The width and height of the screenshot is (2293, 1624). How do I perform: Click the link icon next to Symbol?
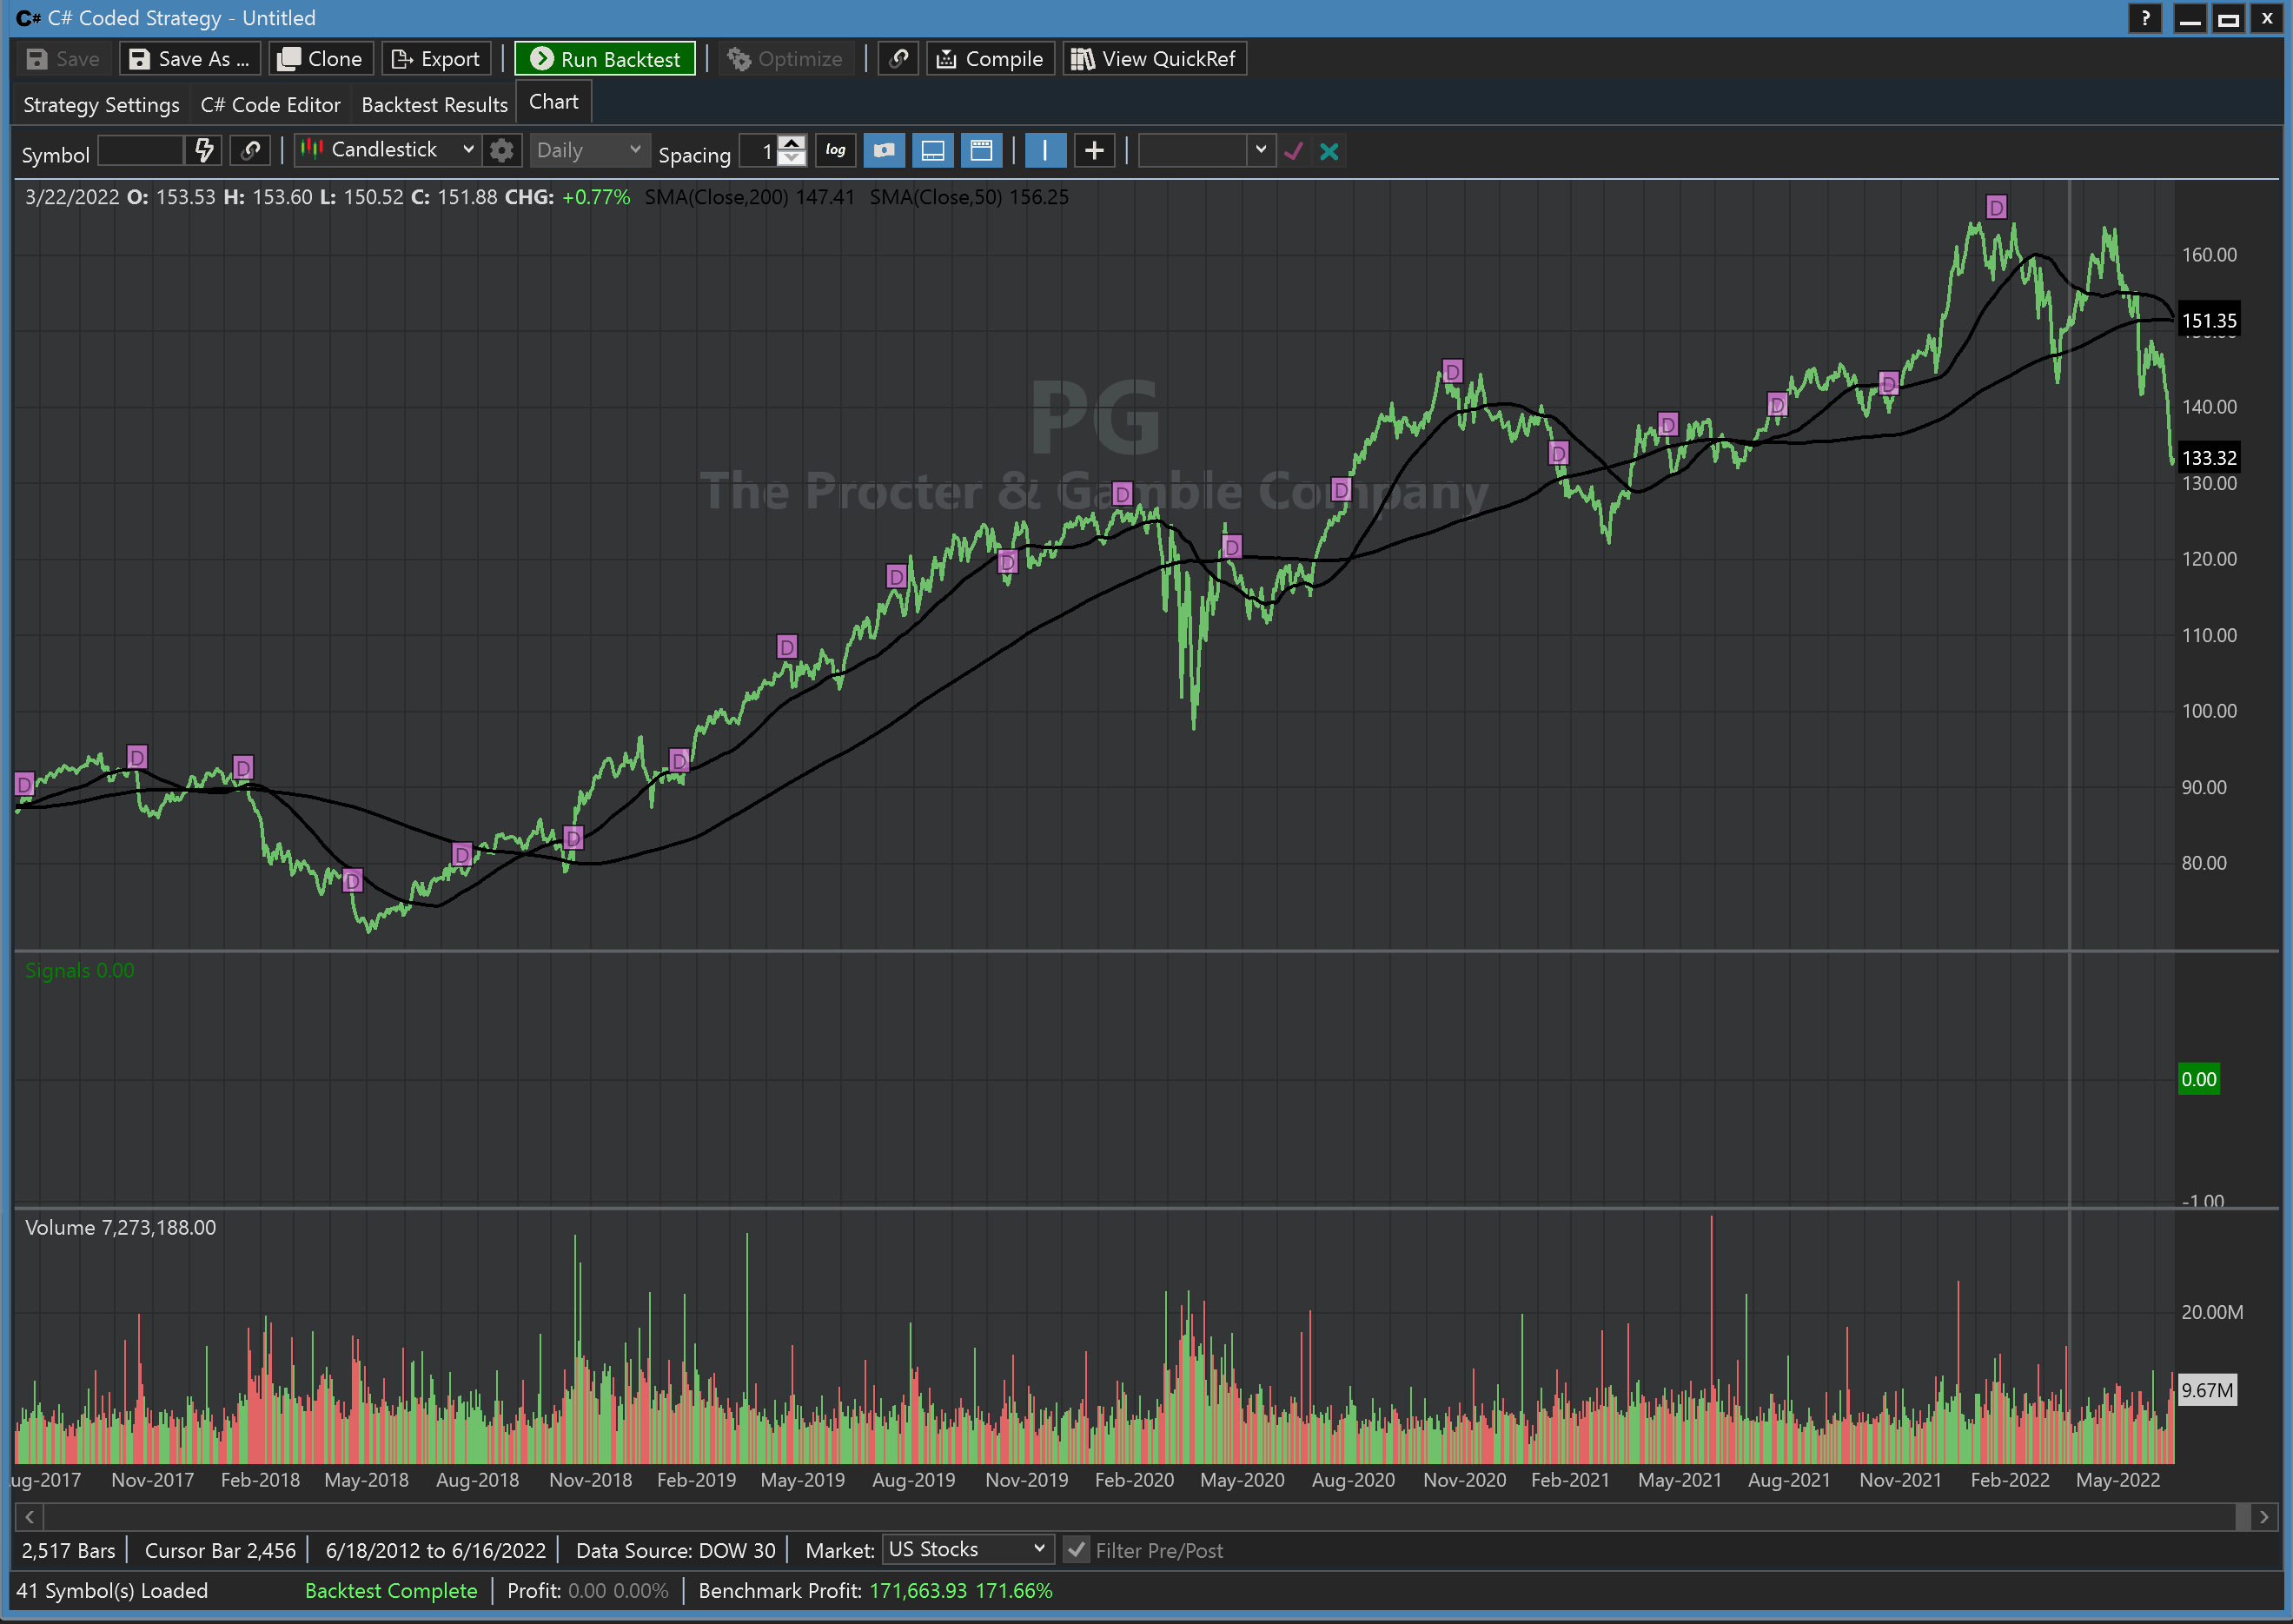coord(250,151)
